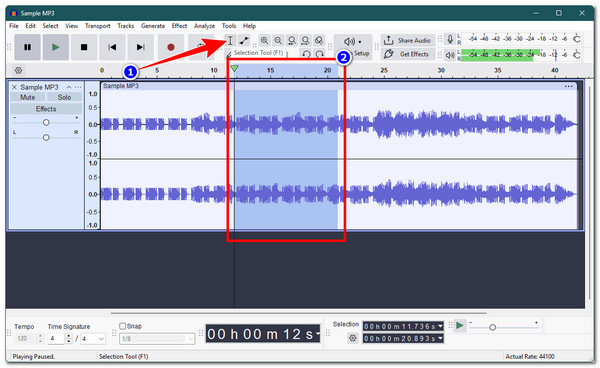The width and height of the screenshot is (600, 368).
Task: Open the Transport menu
Action: pyautogui.click(x=98, y=26)
